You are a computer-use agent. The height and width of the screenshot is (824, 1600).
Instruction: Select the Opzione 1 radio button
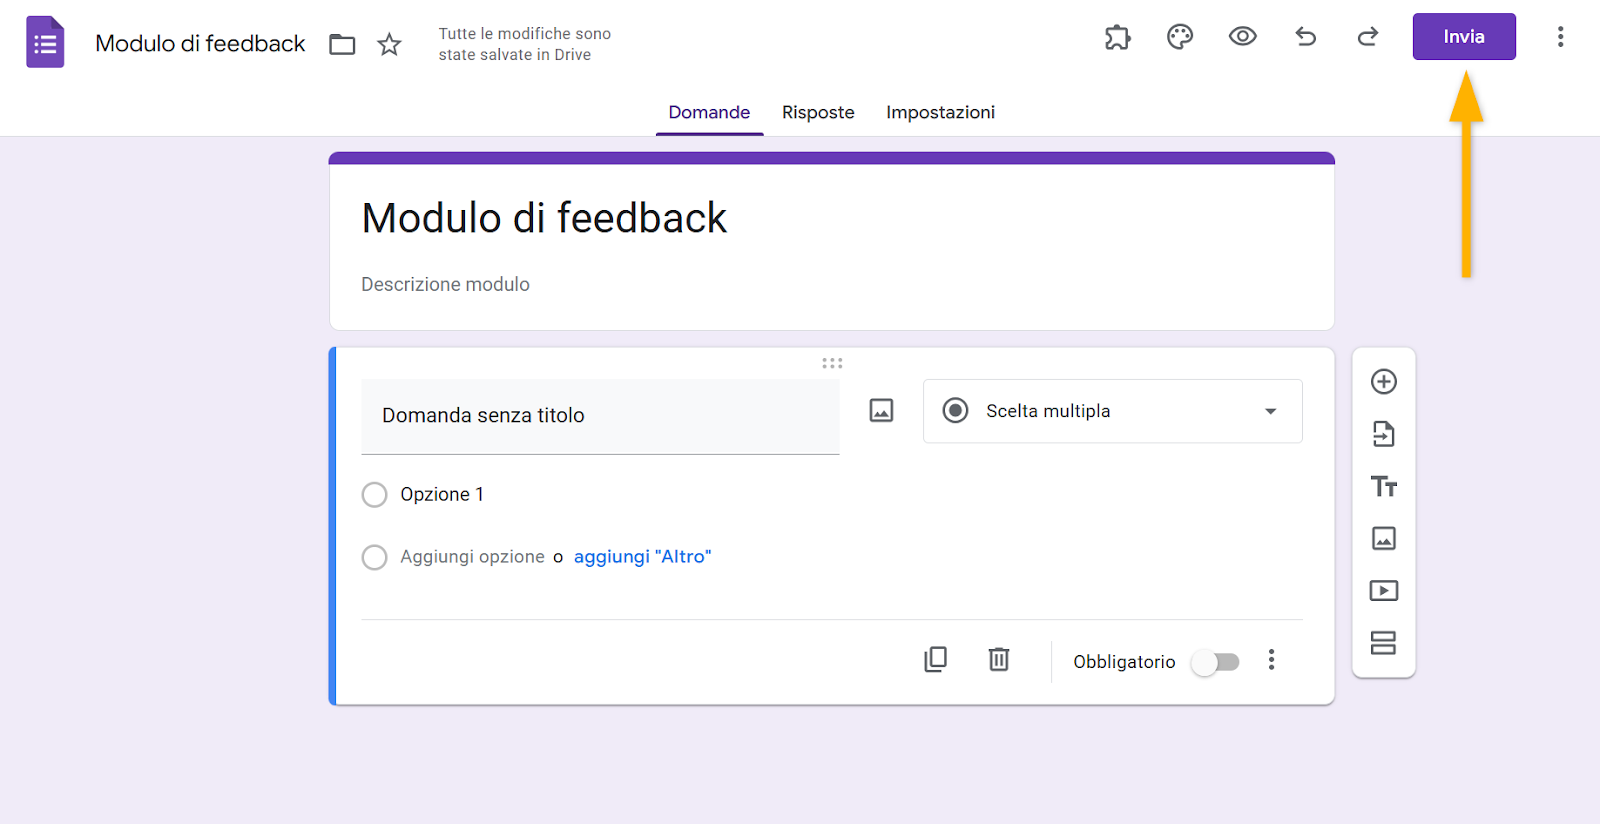[375, 495]
